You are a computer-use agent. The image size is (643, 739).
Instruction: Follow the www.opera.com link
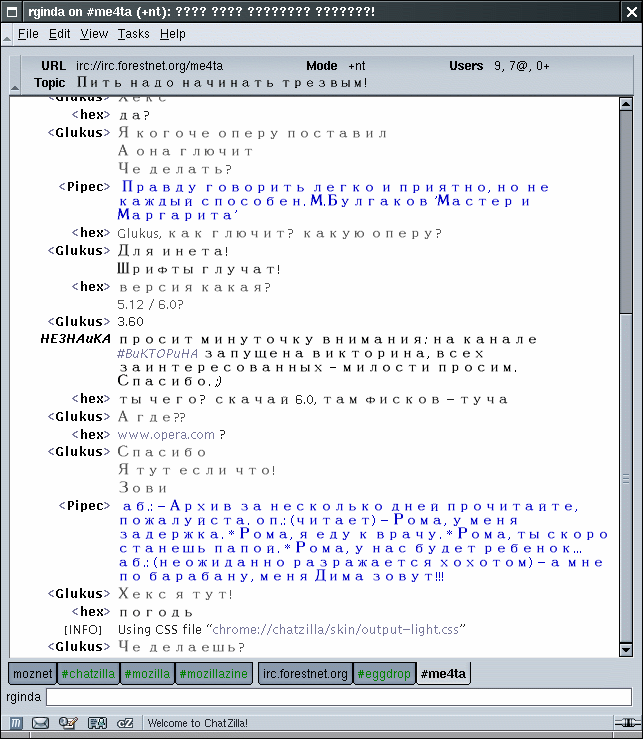(x=166, y=434)
